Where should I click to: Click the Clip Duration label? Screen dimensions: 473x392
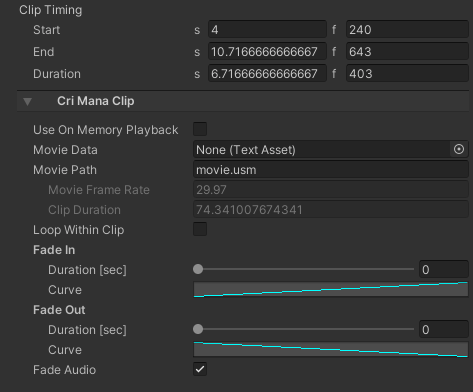[x=84, y=210]
